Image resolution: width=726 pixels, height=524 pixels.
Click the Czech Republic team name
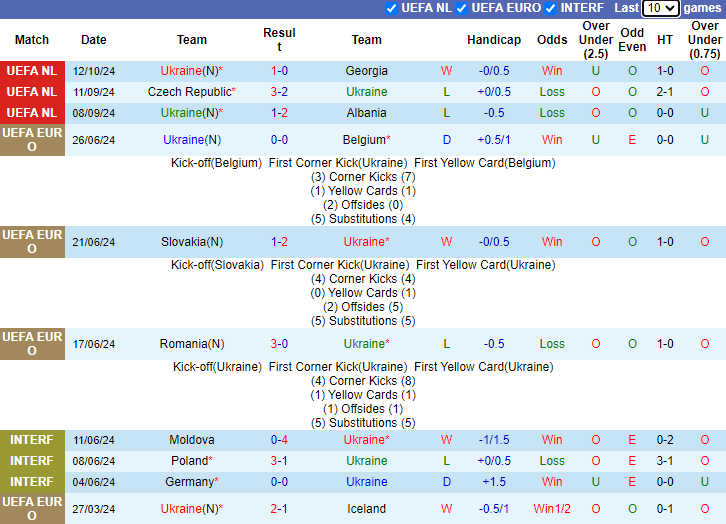click(188, 92)
